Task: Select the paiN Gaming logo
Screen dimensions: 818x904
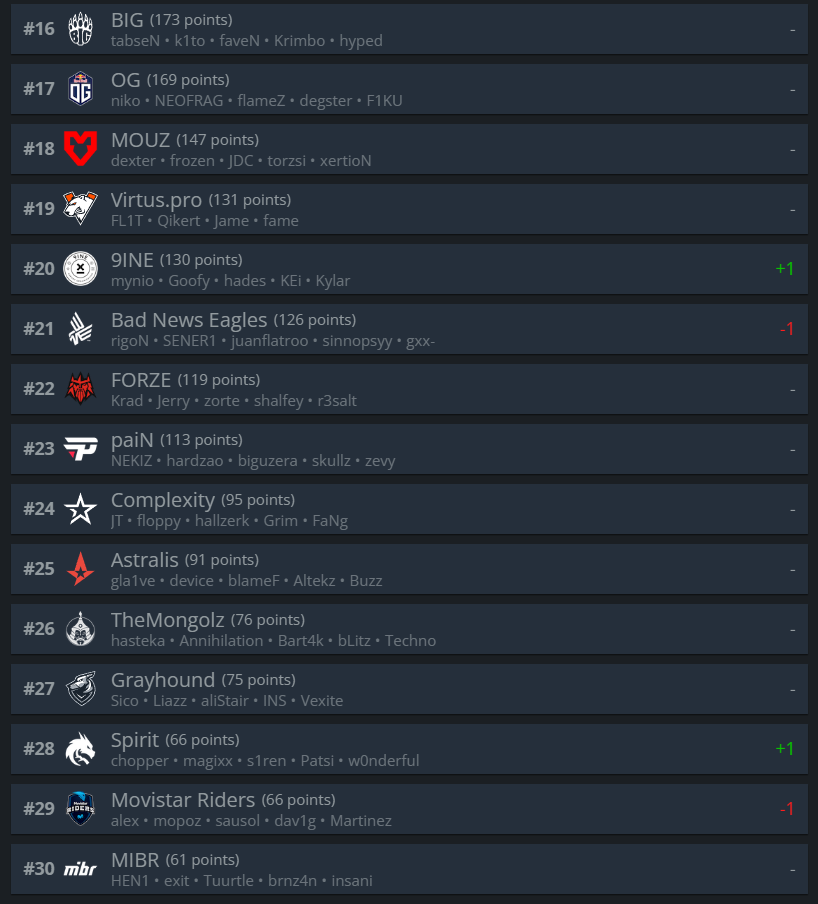Action: [x=80, y=449]
